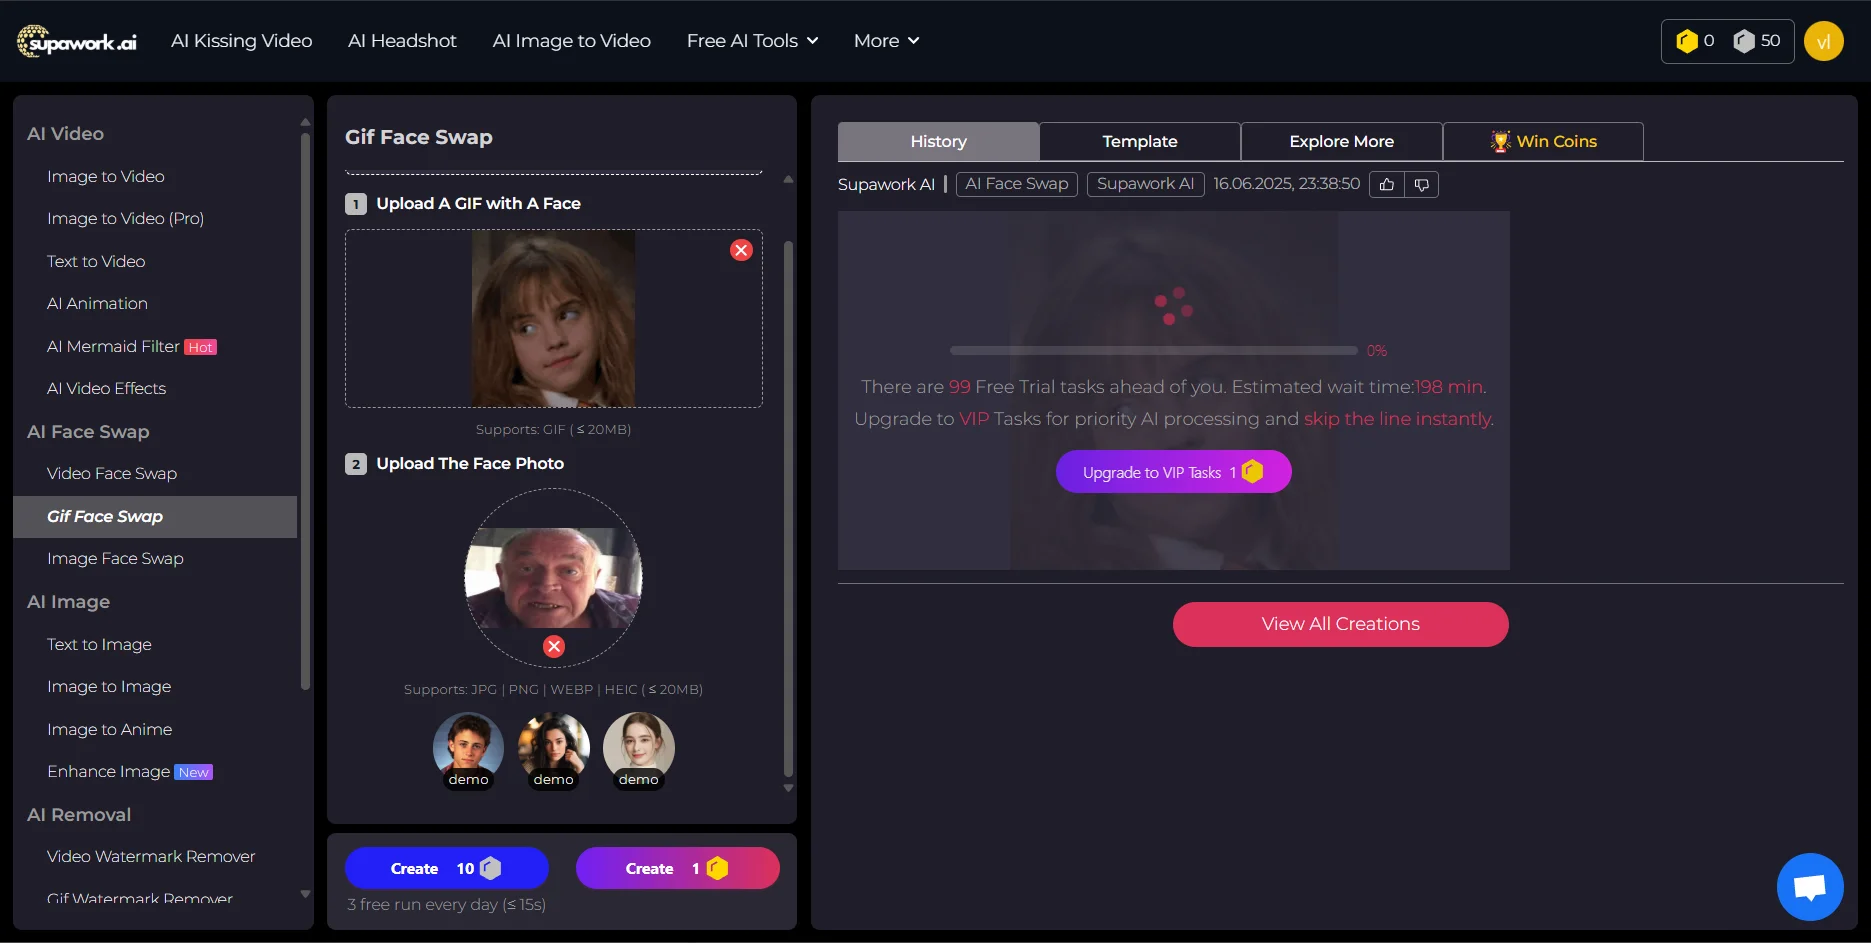Go to AI Image to Video

pos(572,41)
